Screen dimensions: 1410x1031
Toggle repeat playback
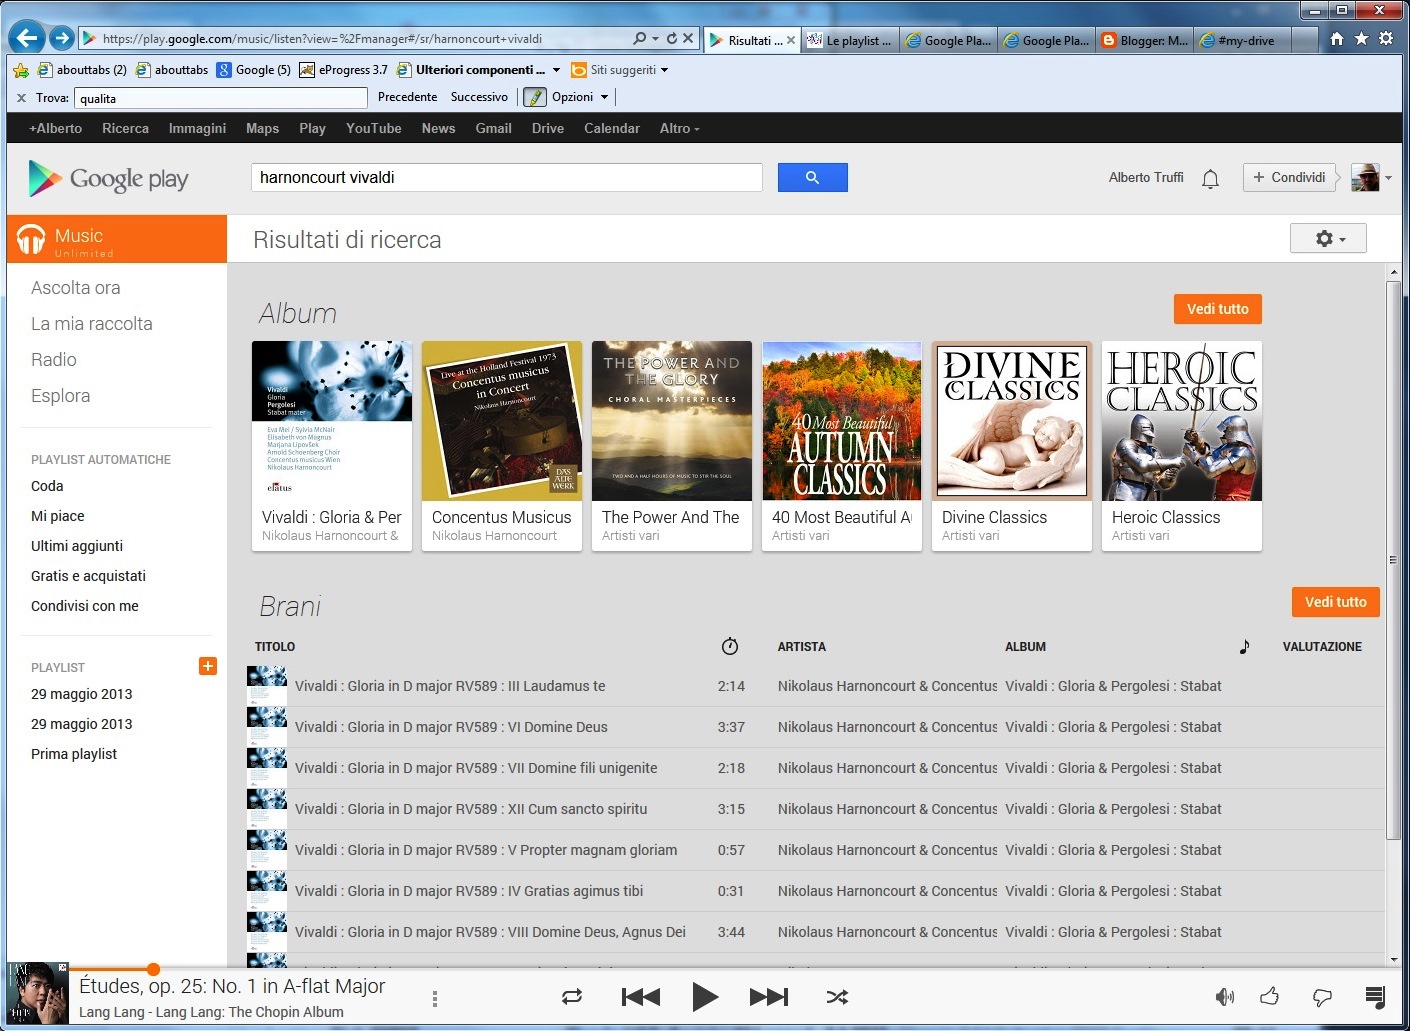[x=572, y=997]
